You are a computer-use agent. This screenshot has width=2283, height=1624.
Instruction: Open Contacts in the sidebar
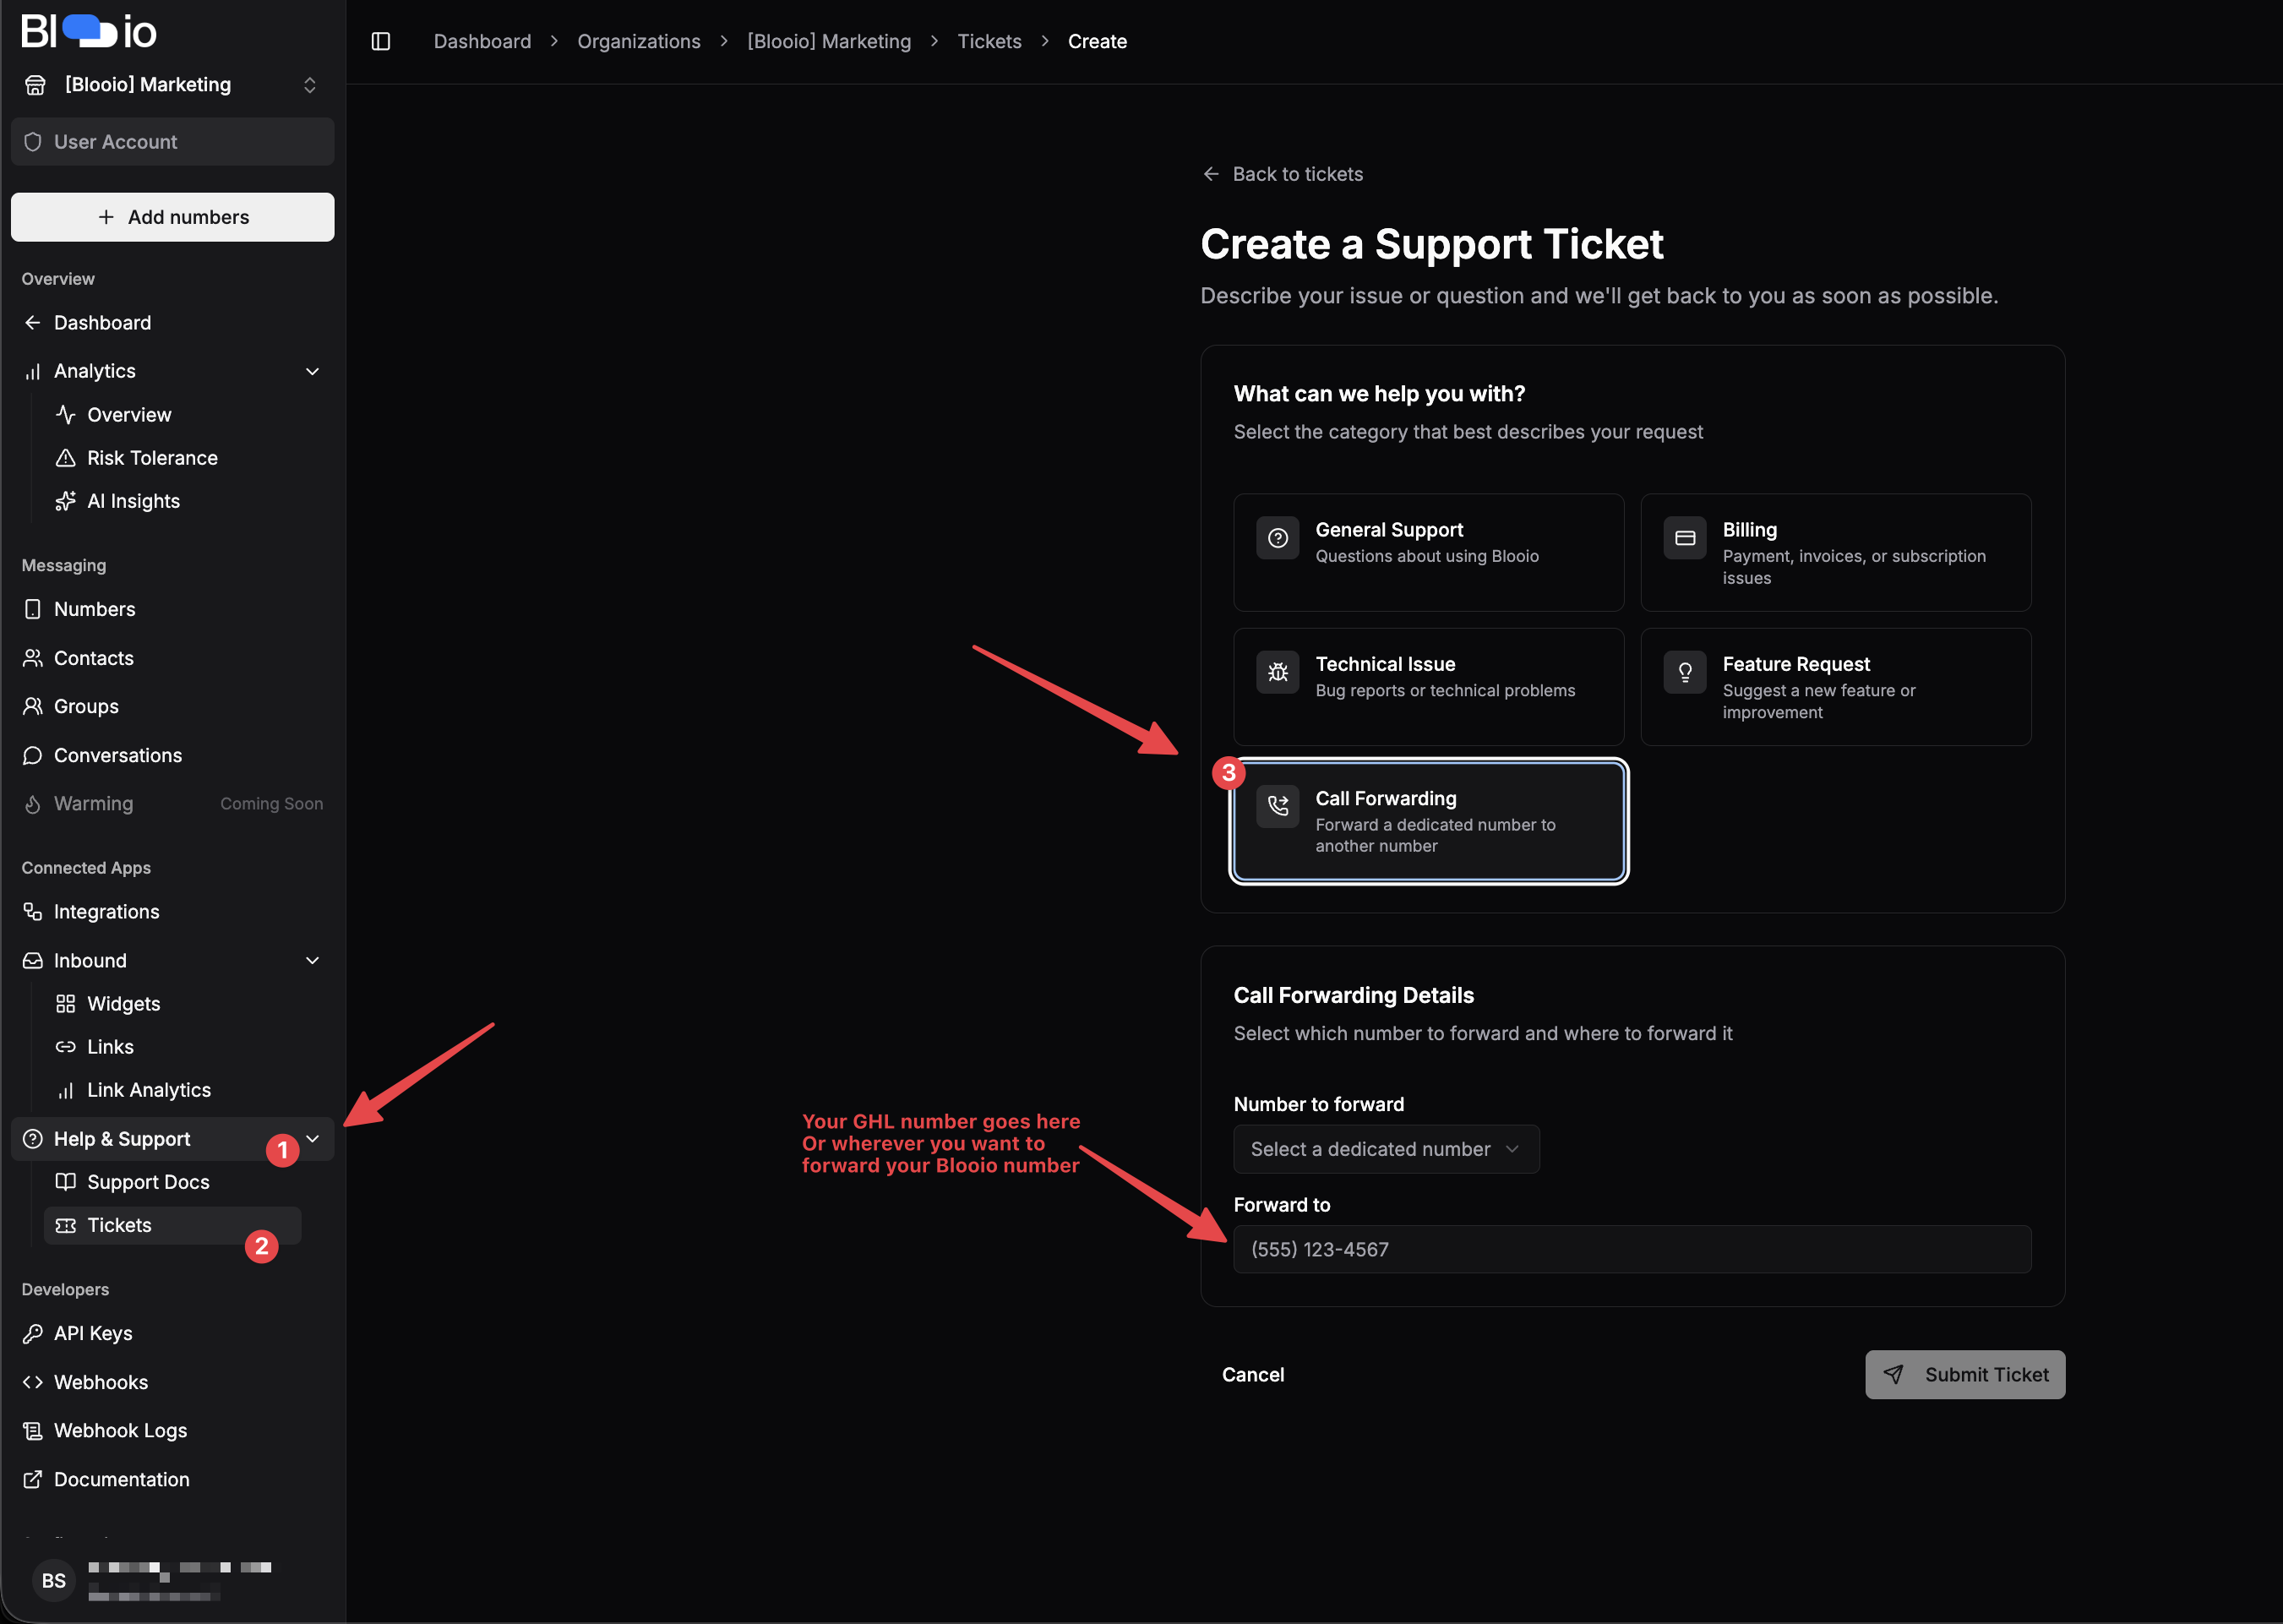pyautogui.click(x=172, y=657)
